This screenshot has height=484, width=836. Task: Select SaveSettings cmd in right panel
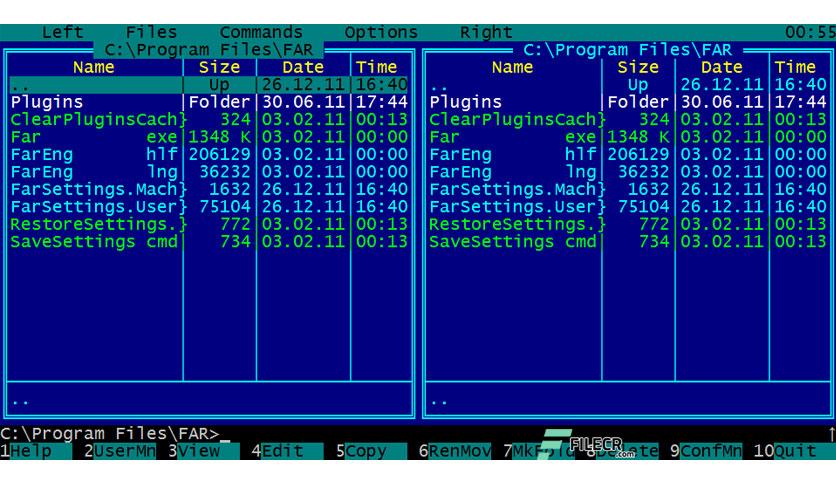[628, 242]
